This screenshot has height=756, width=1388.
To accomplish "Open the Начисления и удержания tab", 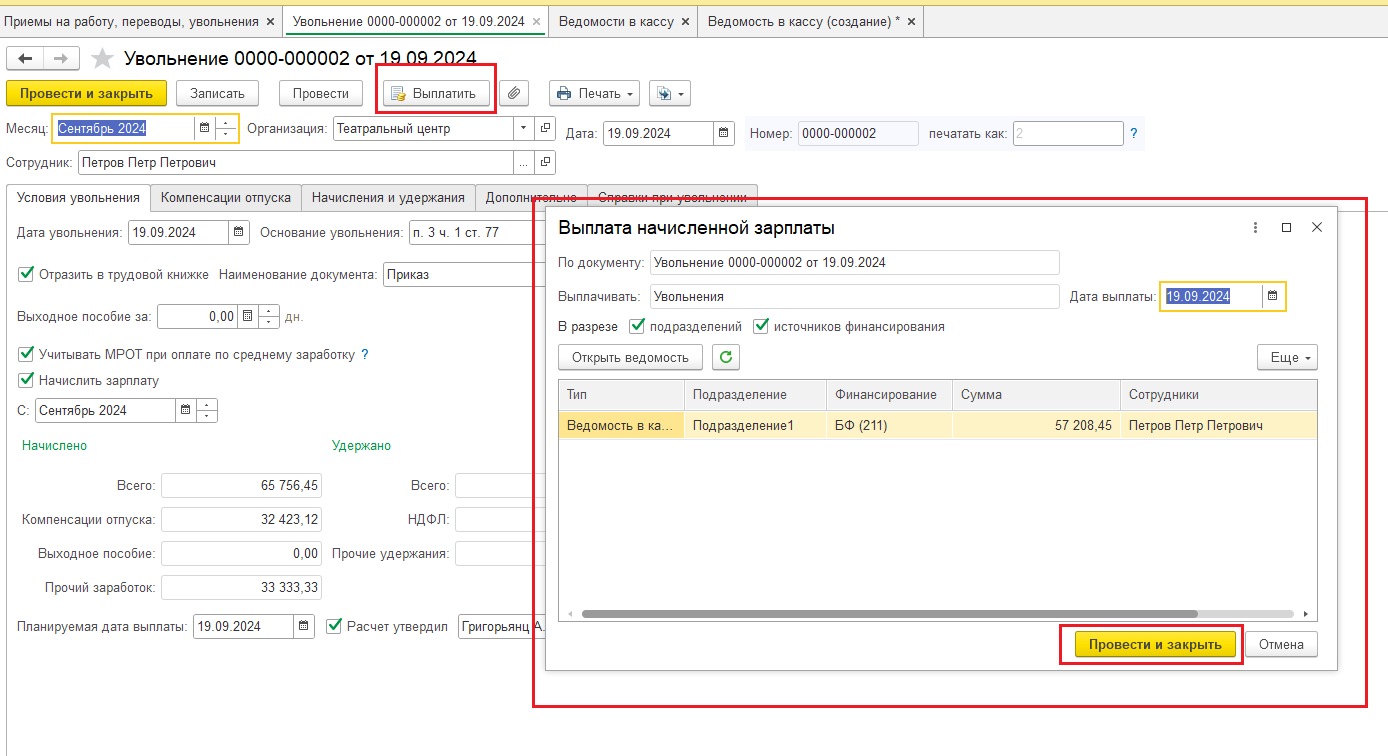I will point(388,198).
